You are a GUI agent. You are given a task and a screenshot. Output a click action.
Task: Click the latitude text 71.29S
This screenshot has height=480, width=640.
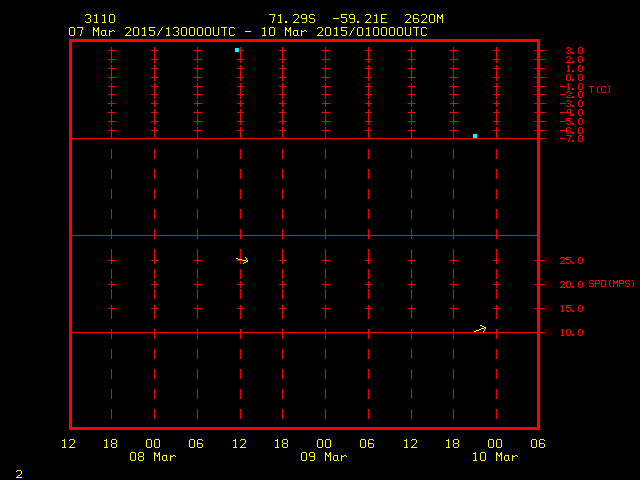(292, 19)
